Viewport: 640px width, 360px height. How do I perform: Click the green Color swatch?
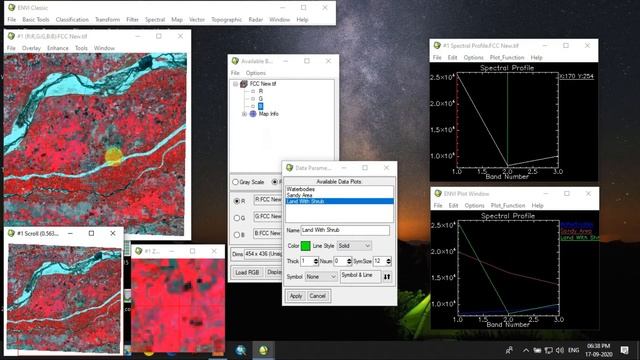[305, 246]
